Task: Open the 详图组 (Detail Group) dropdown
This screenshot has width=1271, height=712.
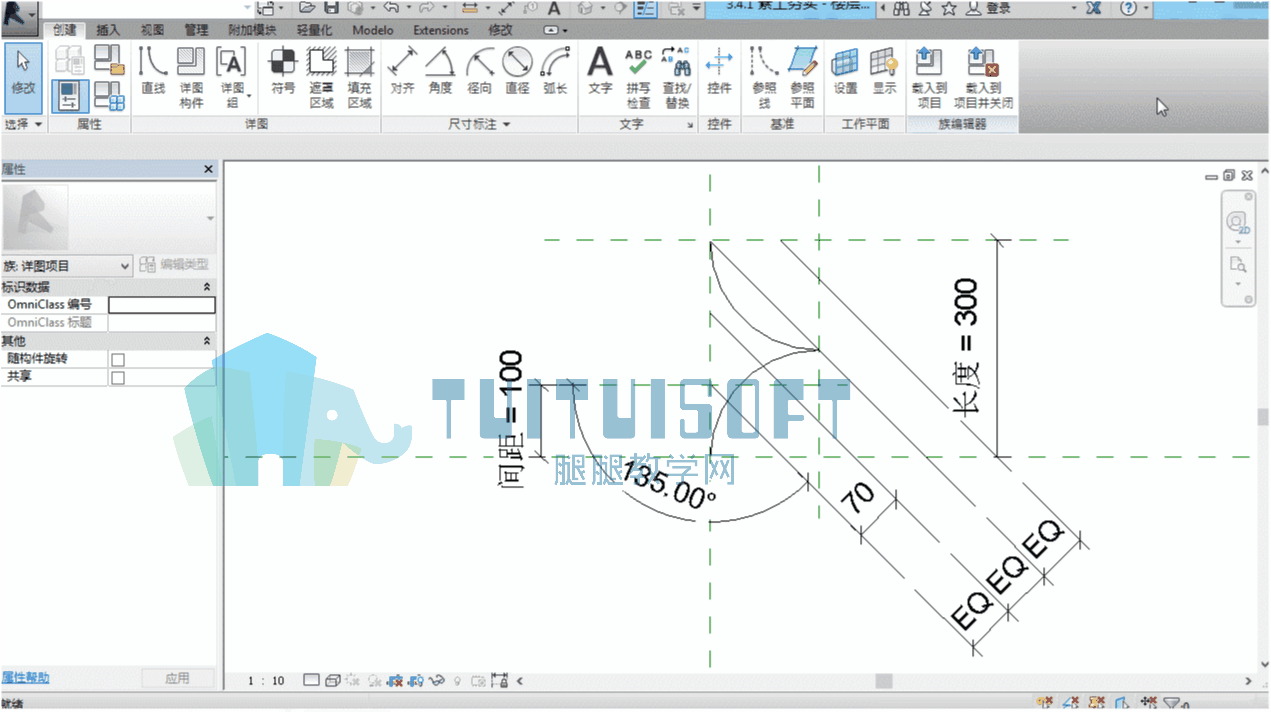Action: coord(232,77)
